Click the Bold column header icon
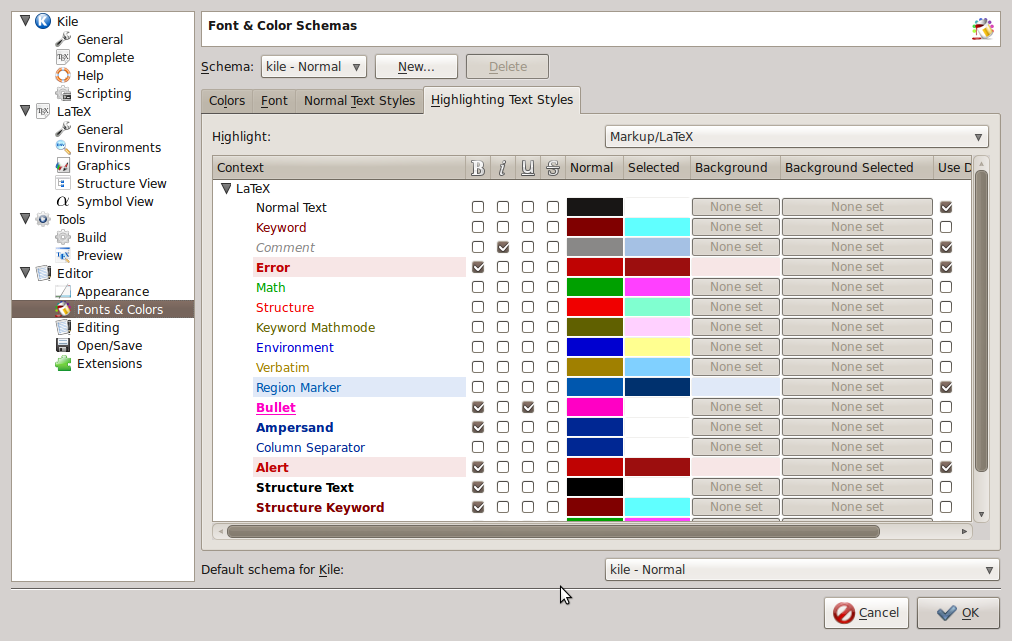The height and width of the screenshot is (641, 1012). tap(478, 168)
